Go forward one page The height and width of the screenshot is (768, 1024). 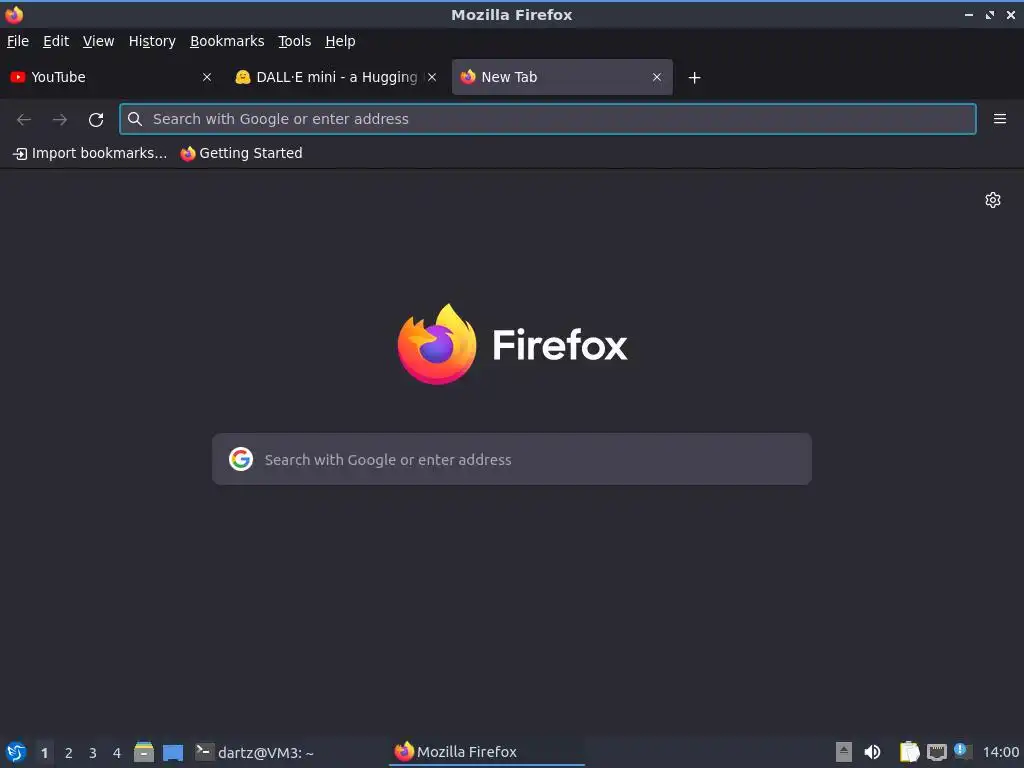(60, 120)
